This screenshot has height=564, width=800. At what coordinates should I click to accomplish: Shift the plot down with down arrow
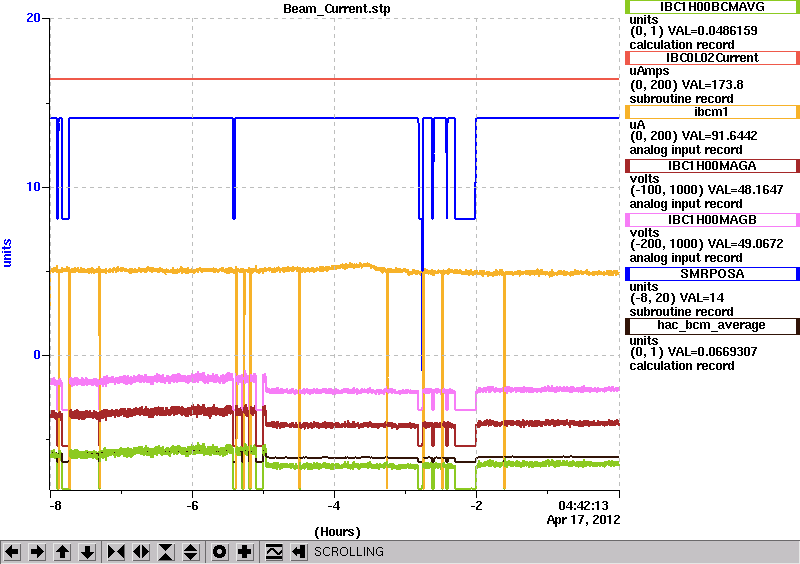click(88, 552)
